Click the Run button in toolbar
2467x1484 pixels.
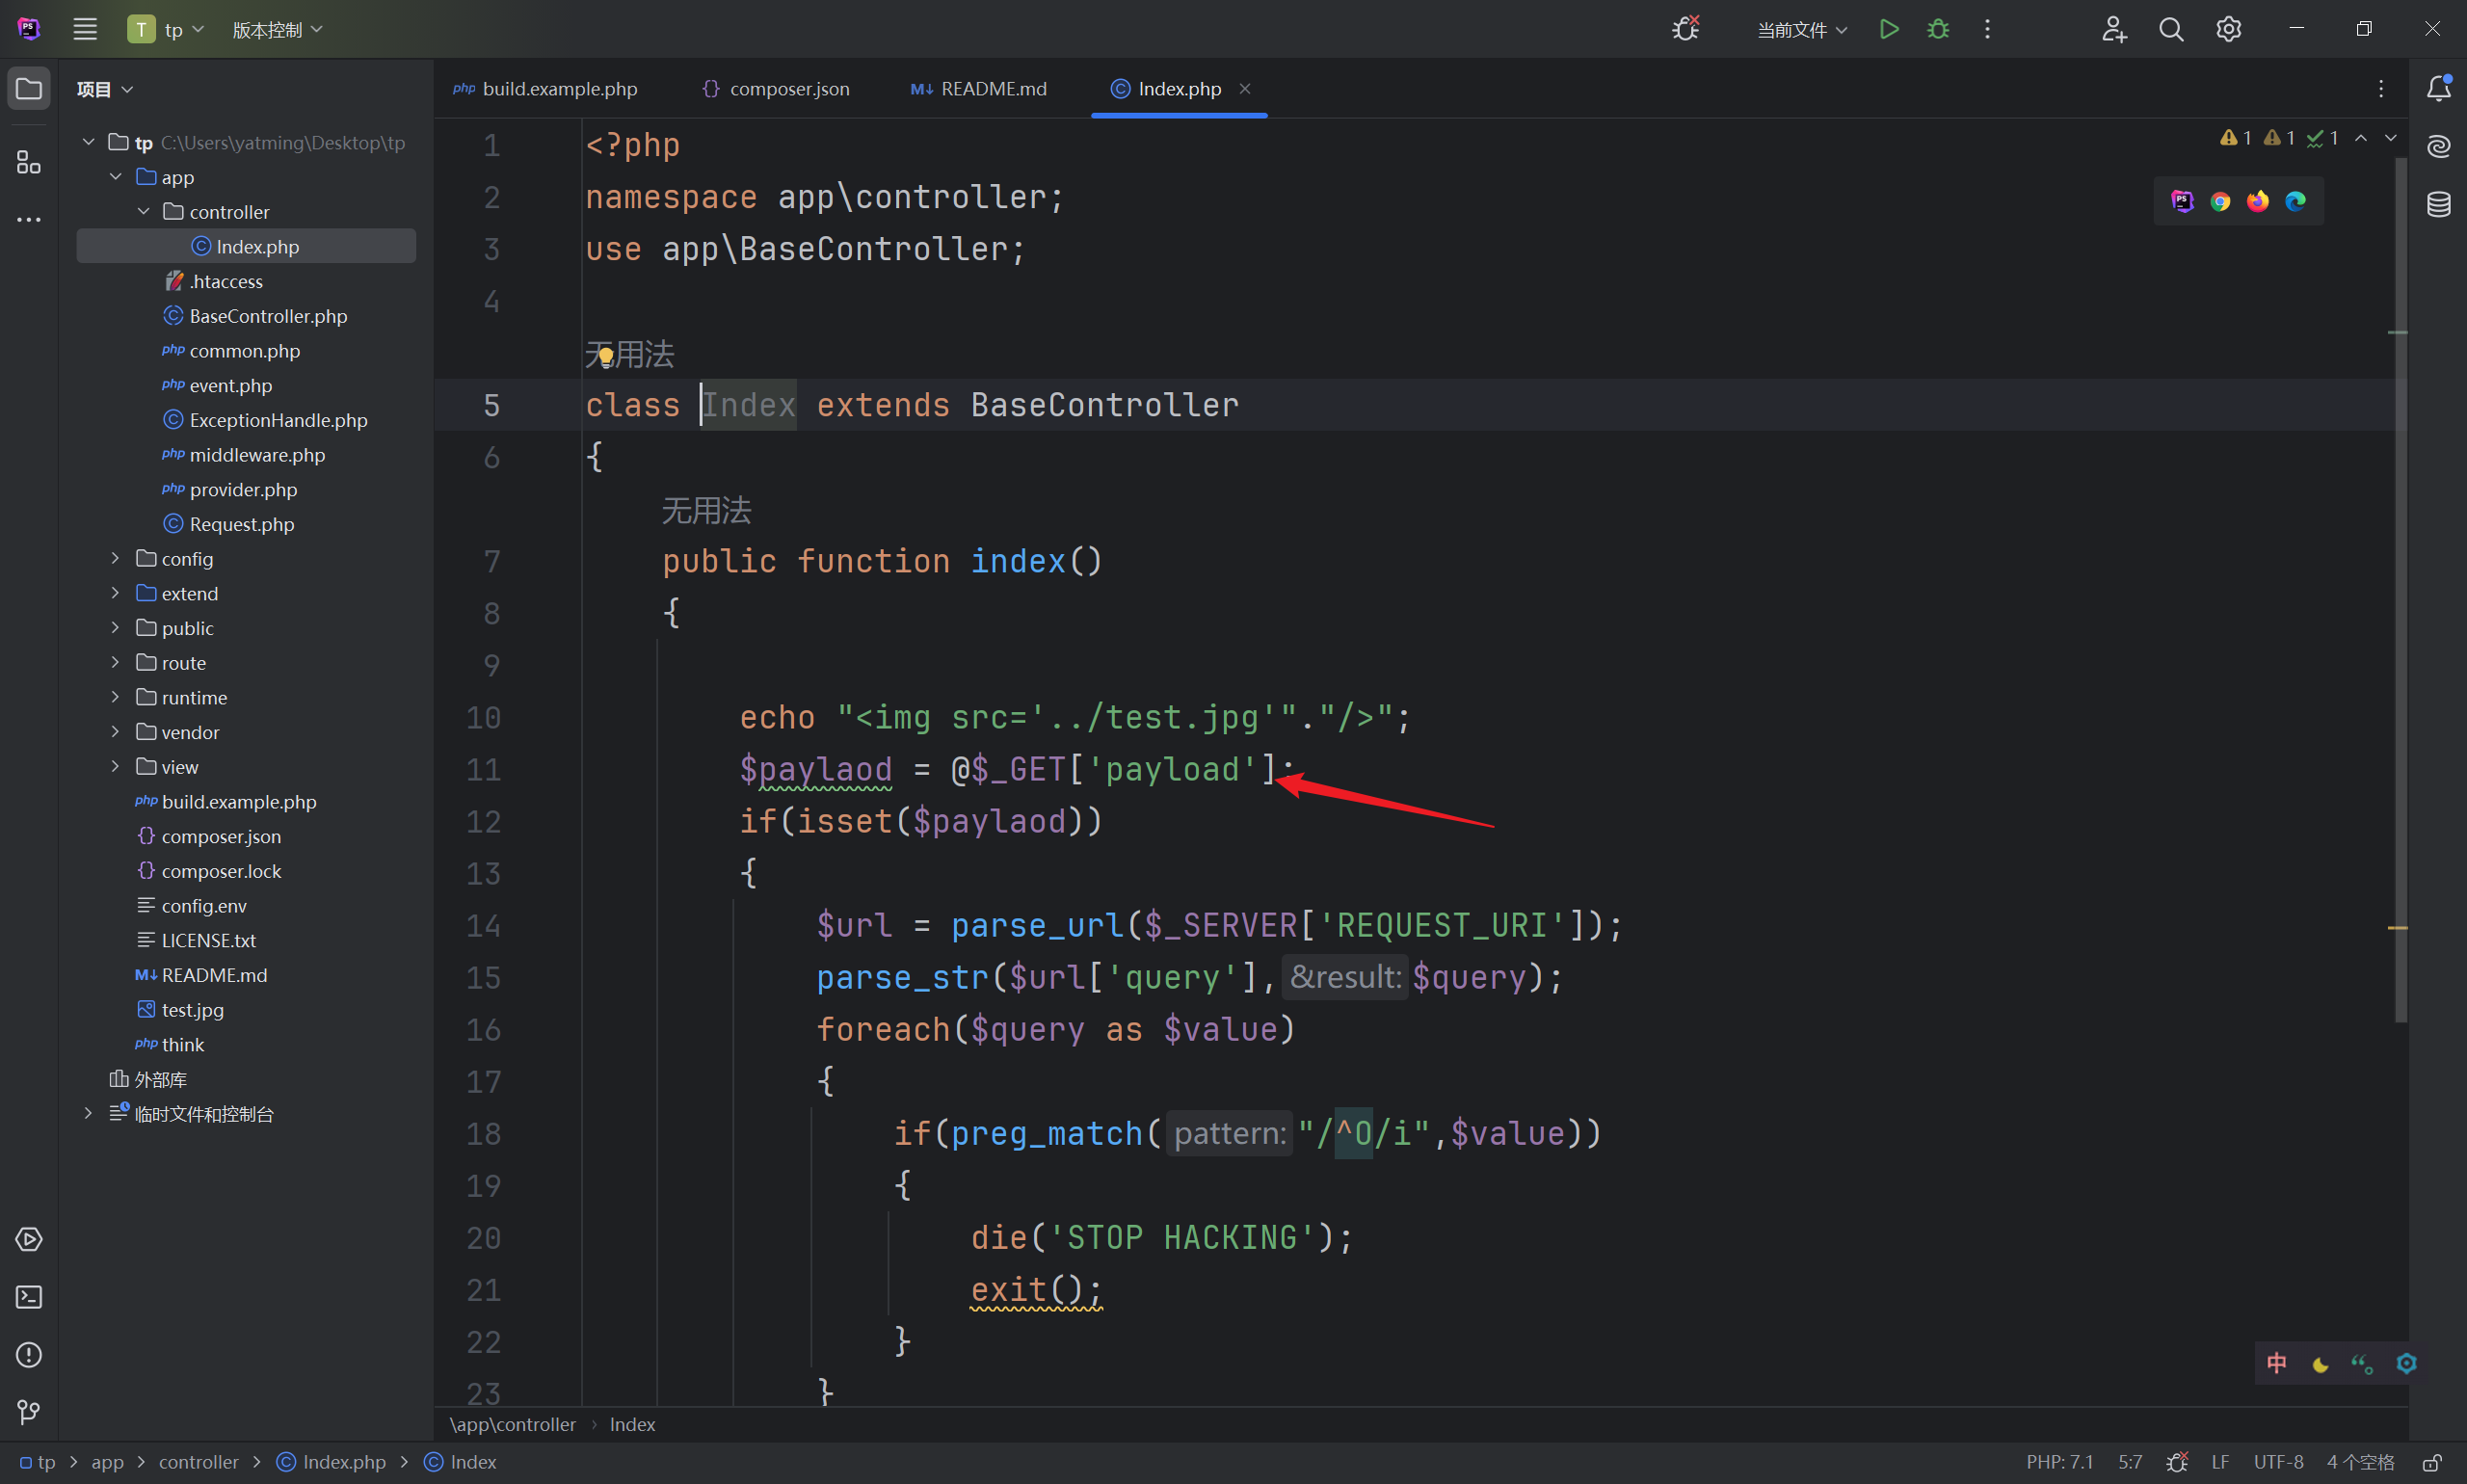point(1888,29)
